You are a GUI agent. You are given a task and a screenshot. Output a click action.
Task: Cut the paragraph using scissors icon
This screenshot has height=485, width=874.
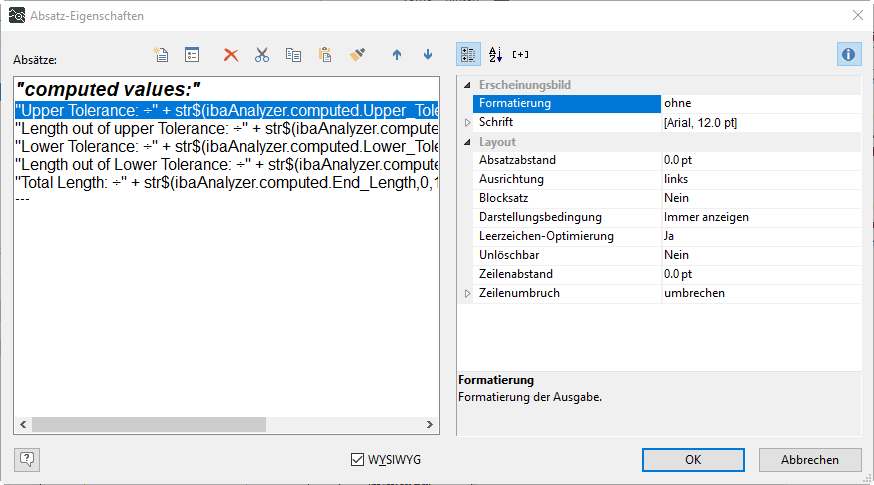click(262, 55)
